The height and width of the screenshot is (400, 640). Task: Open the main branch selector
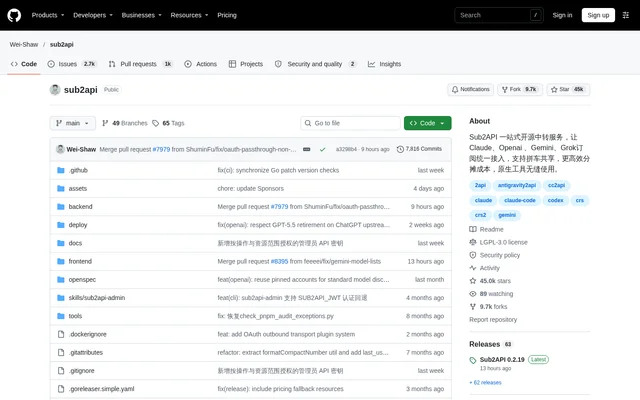[x=73, y=123]
